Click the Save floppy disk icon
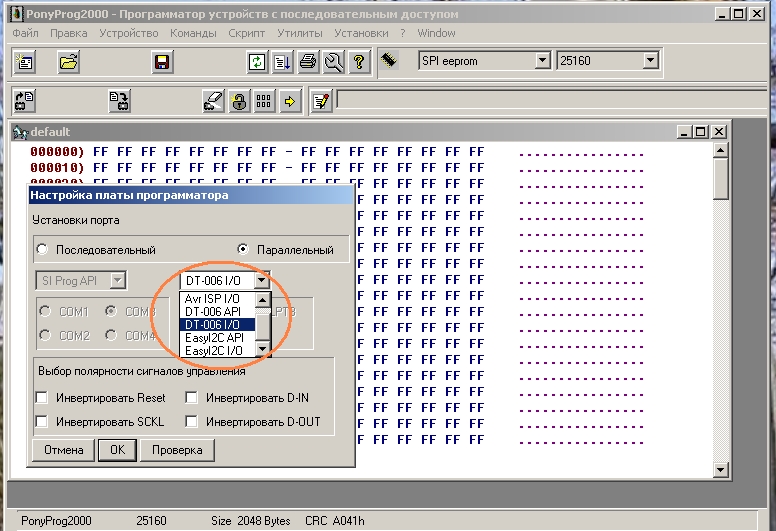 tap(161, 62)
